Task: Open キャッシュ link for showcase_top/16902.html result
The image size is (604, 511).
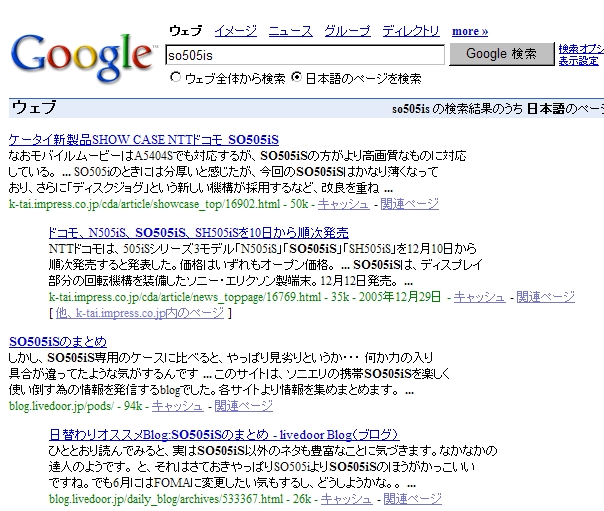Action: 343,204
